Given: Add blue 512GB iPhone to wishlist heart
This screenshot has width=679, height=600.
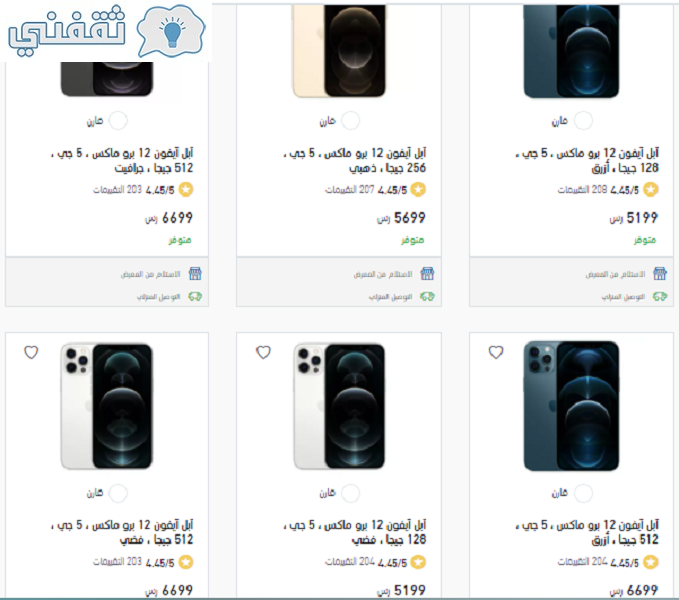Looking at the screenshot, I should [x=496, y=352].
